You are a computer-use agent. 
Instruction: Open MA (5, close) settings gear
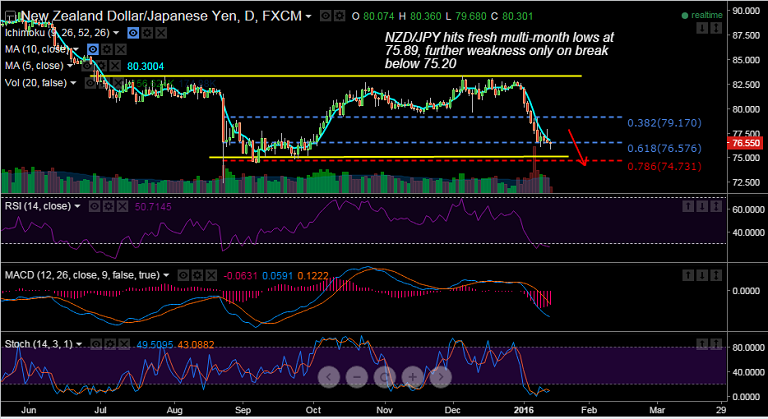(x=101, y=66)
